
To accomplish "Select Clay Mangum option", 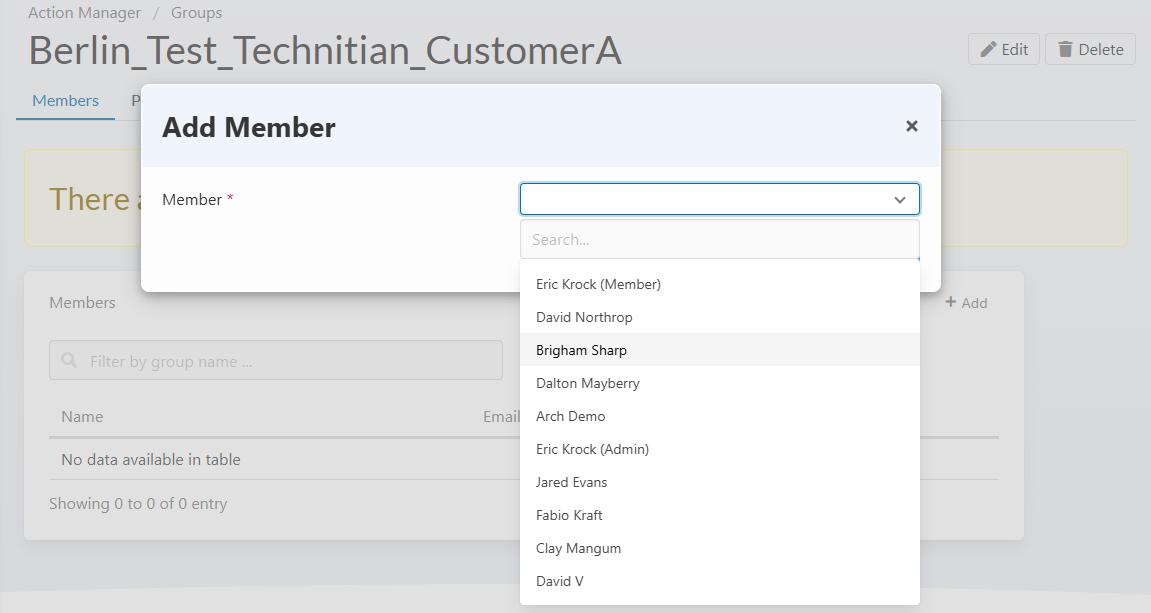I will click(578, 548).
